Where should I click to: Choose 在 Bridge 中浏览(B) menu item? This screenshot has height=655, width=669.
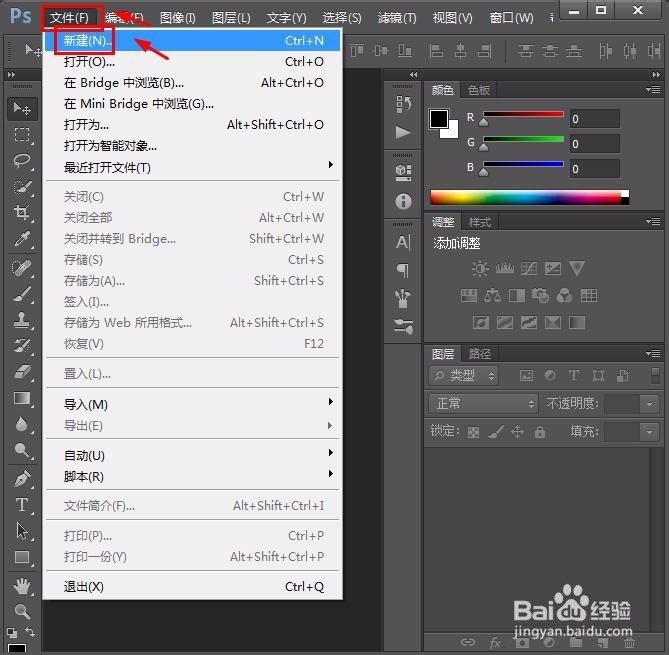point(193,82)
